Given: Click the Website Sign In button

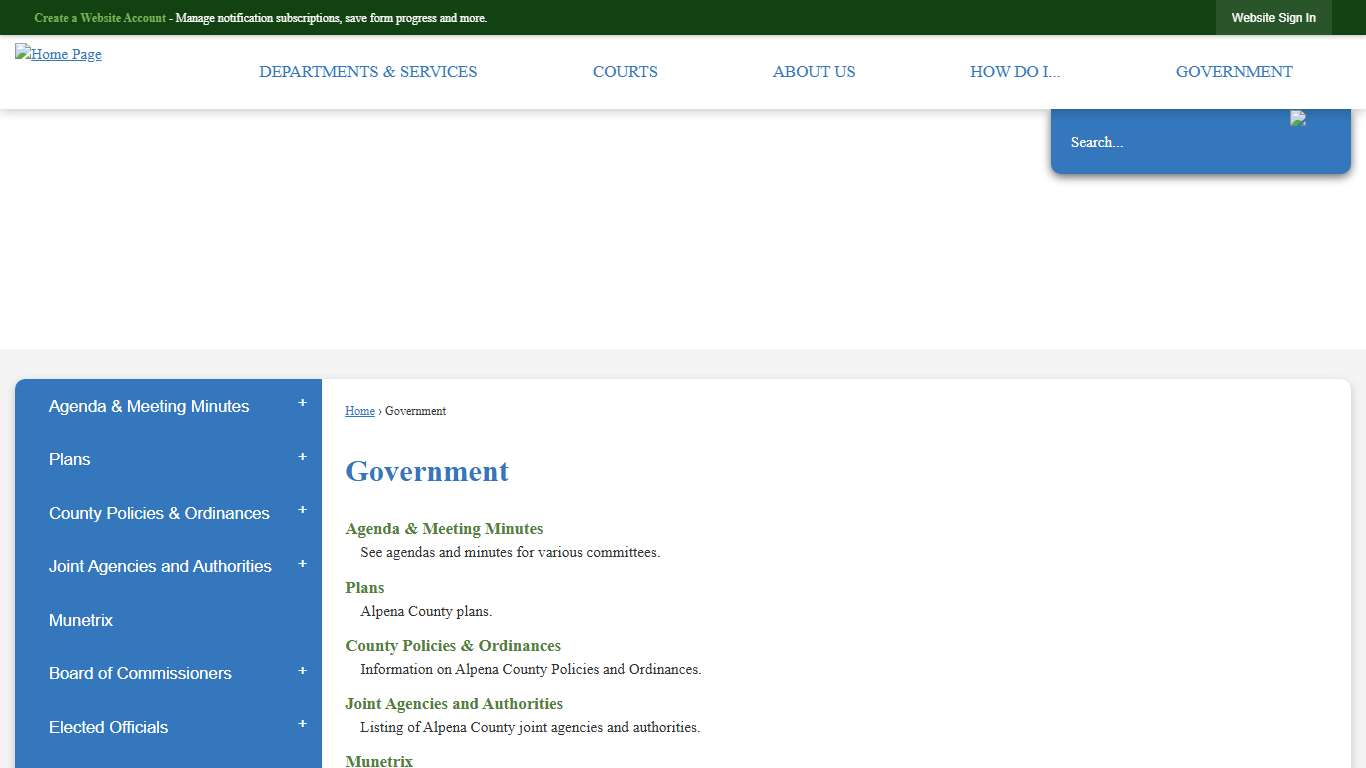Looking at the screenshot, I should coord(1273,17).
